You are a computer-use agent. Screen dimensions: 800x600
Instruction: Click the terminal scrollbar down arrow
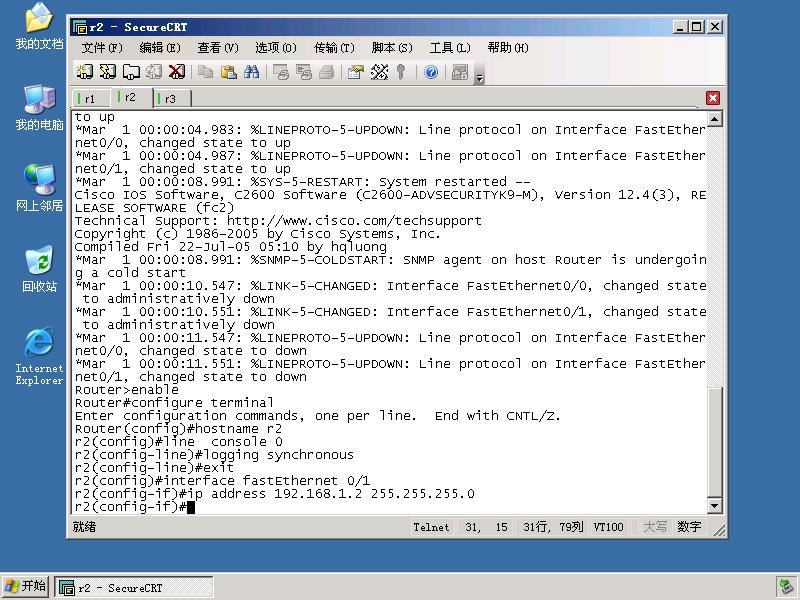(x=715, y=506)
